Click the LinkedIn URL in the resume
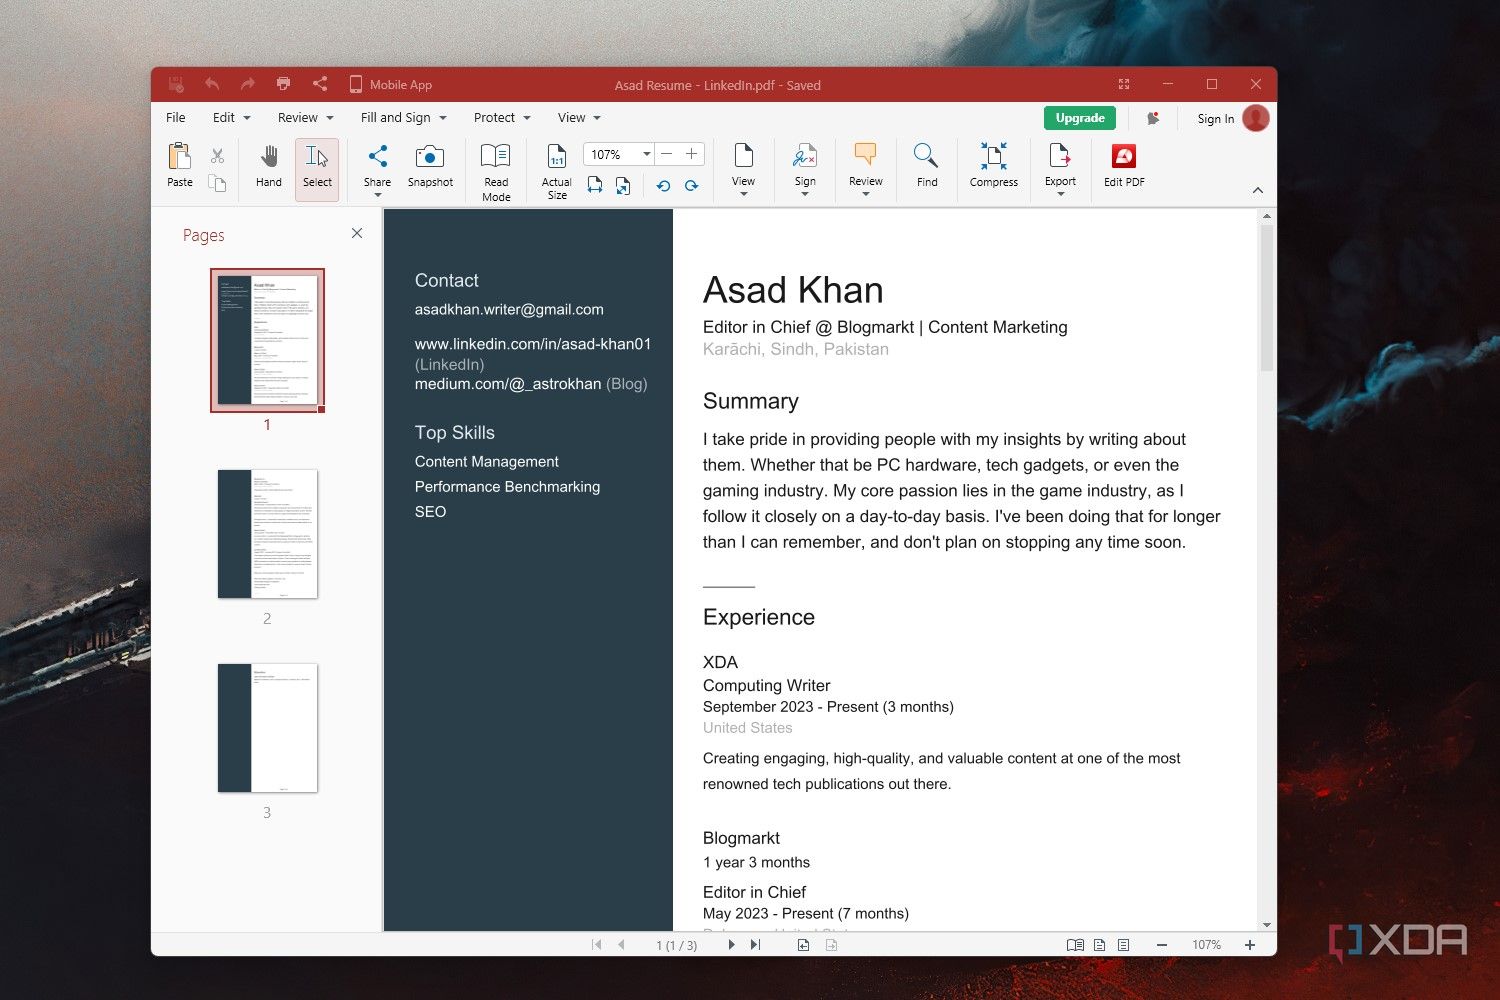Screen dimensions: 1500x1000 tap(533, 344)
